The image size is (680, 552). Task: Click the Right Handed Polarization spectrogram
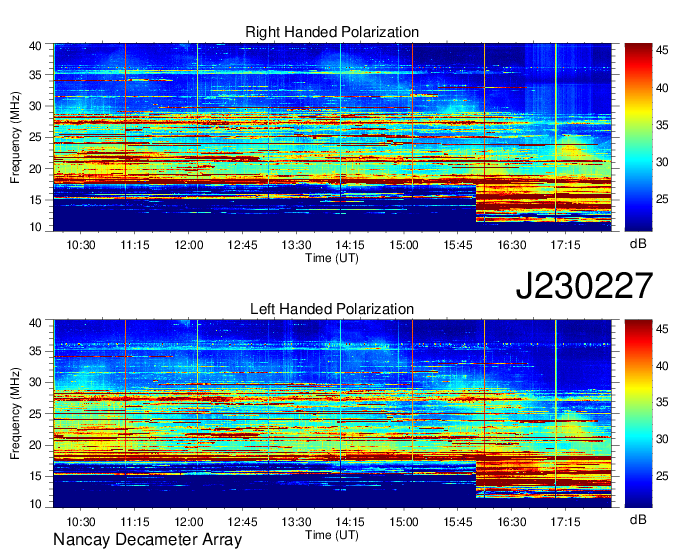coord(332,137)
